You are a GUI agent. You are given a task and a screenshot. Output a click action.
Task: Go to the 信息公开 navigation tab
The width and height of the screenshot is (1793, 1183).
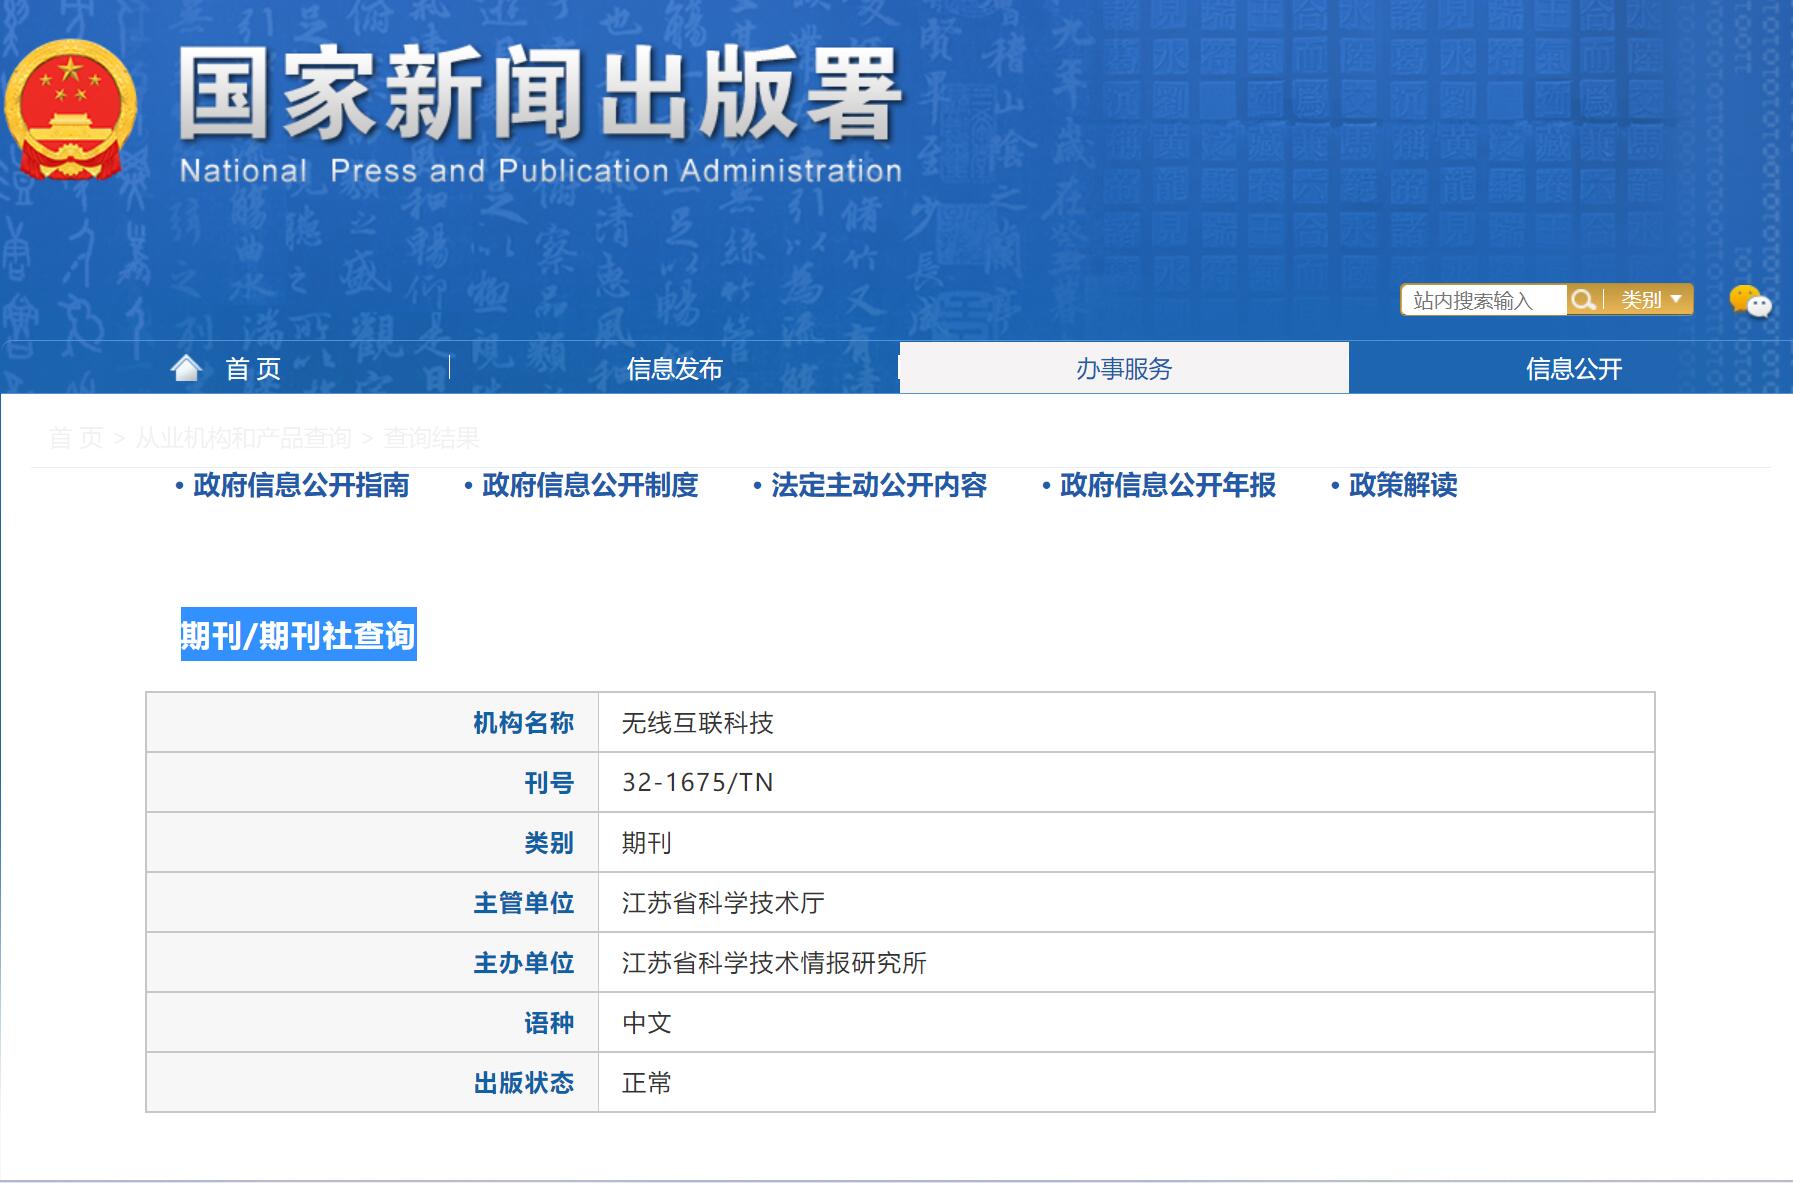pos(1573,369)
